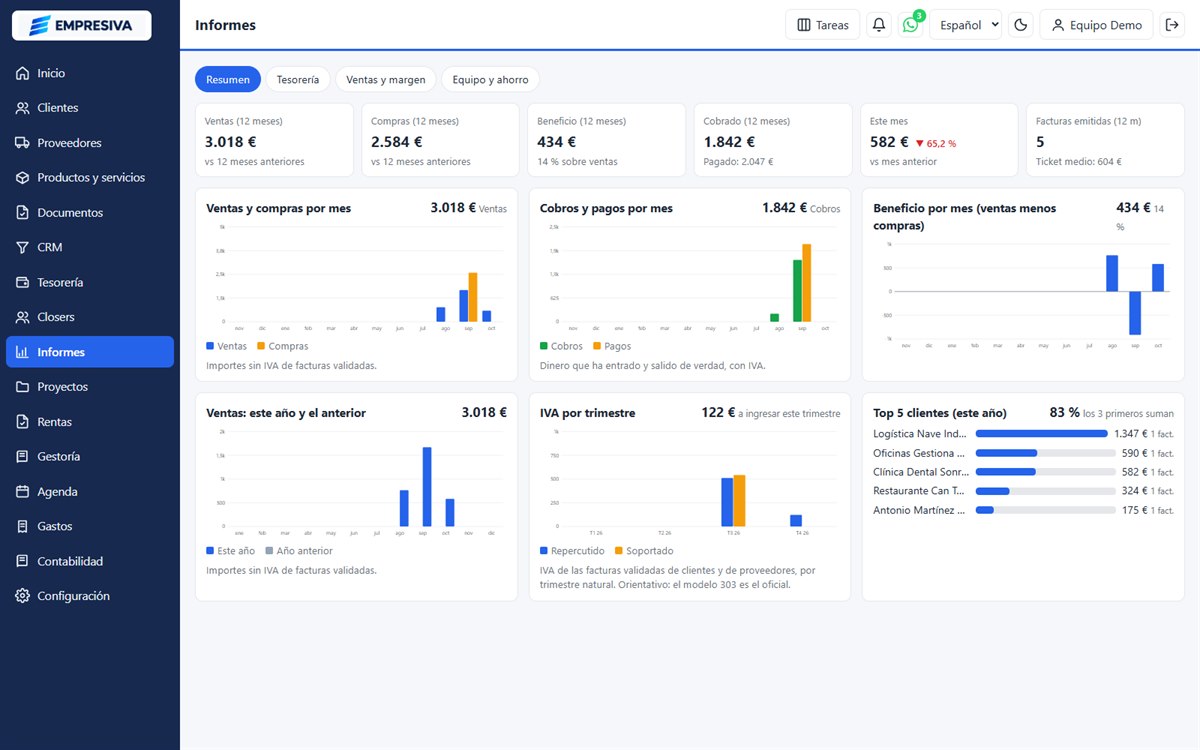Viewport: 1200px width, 750px height.
Task: Switch to the Equipo y ahorro tab
Action: (x=490, y=79)
